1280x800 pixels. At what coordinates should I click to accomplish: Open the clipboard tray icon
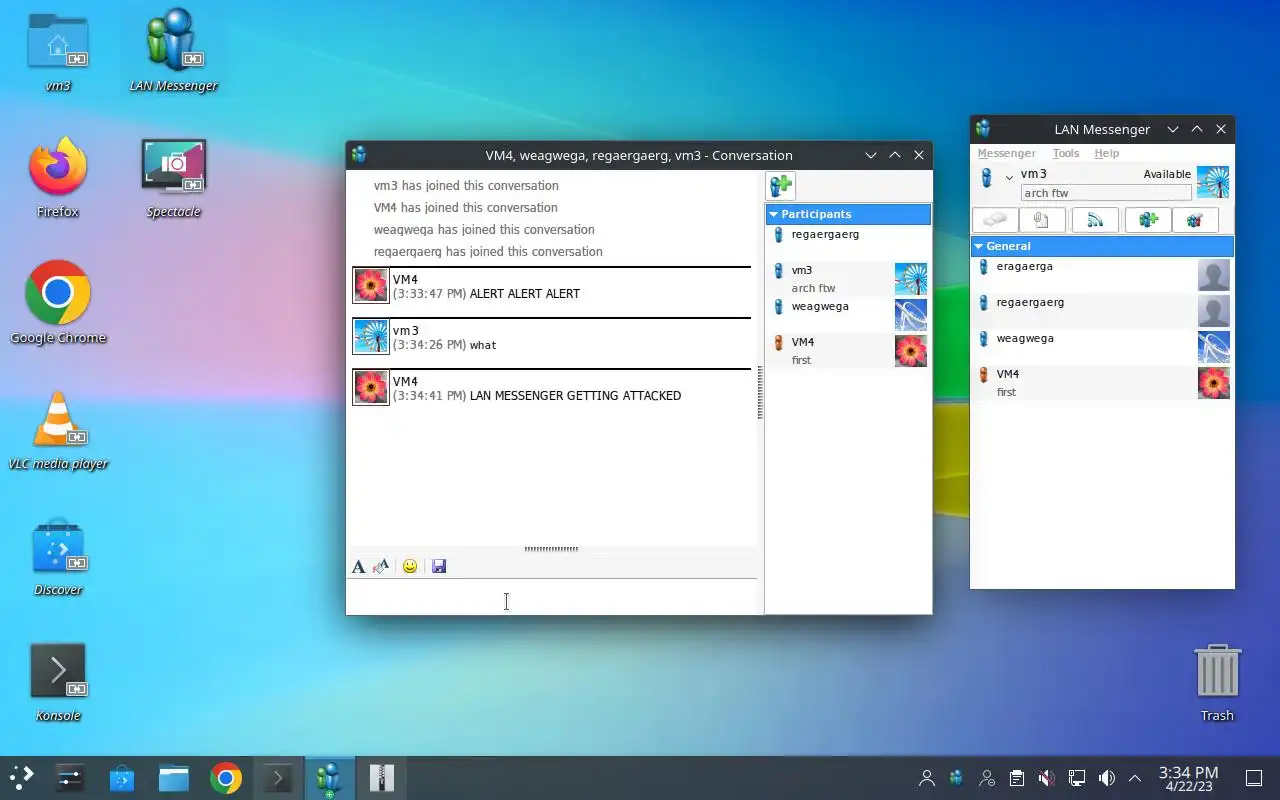tap(1017, 778)
